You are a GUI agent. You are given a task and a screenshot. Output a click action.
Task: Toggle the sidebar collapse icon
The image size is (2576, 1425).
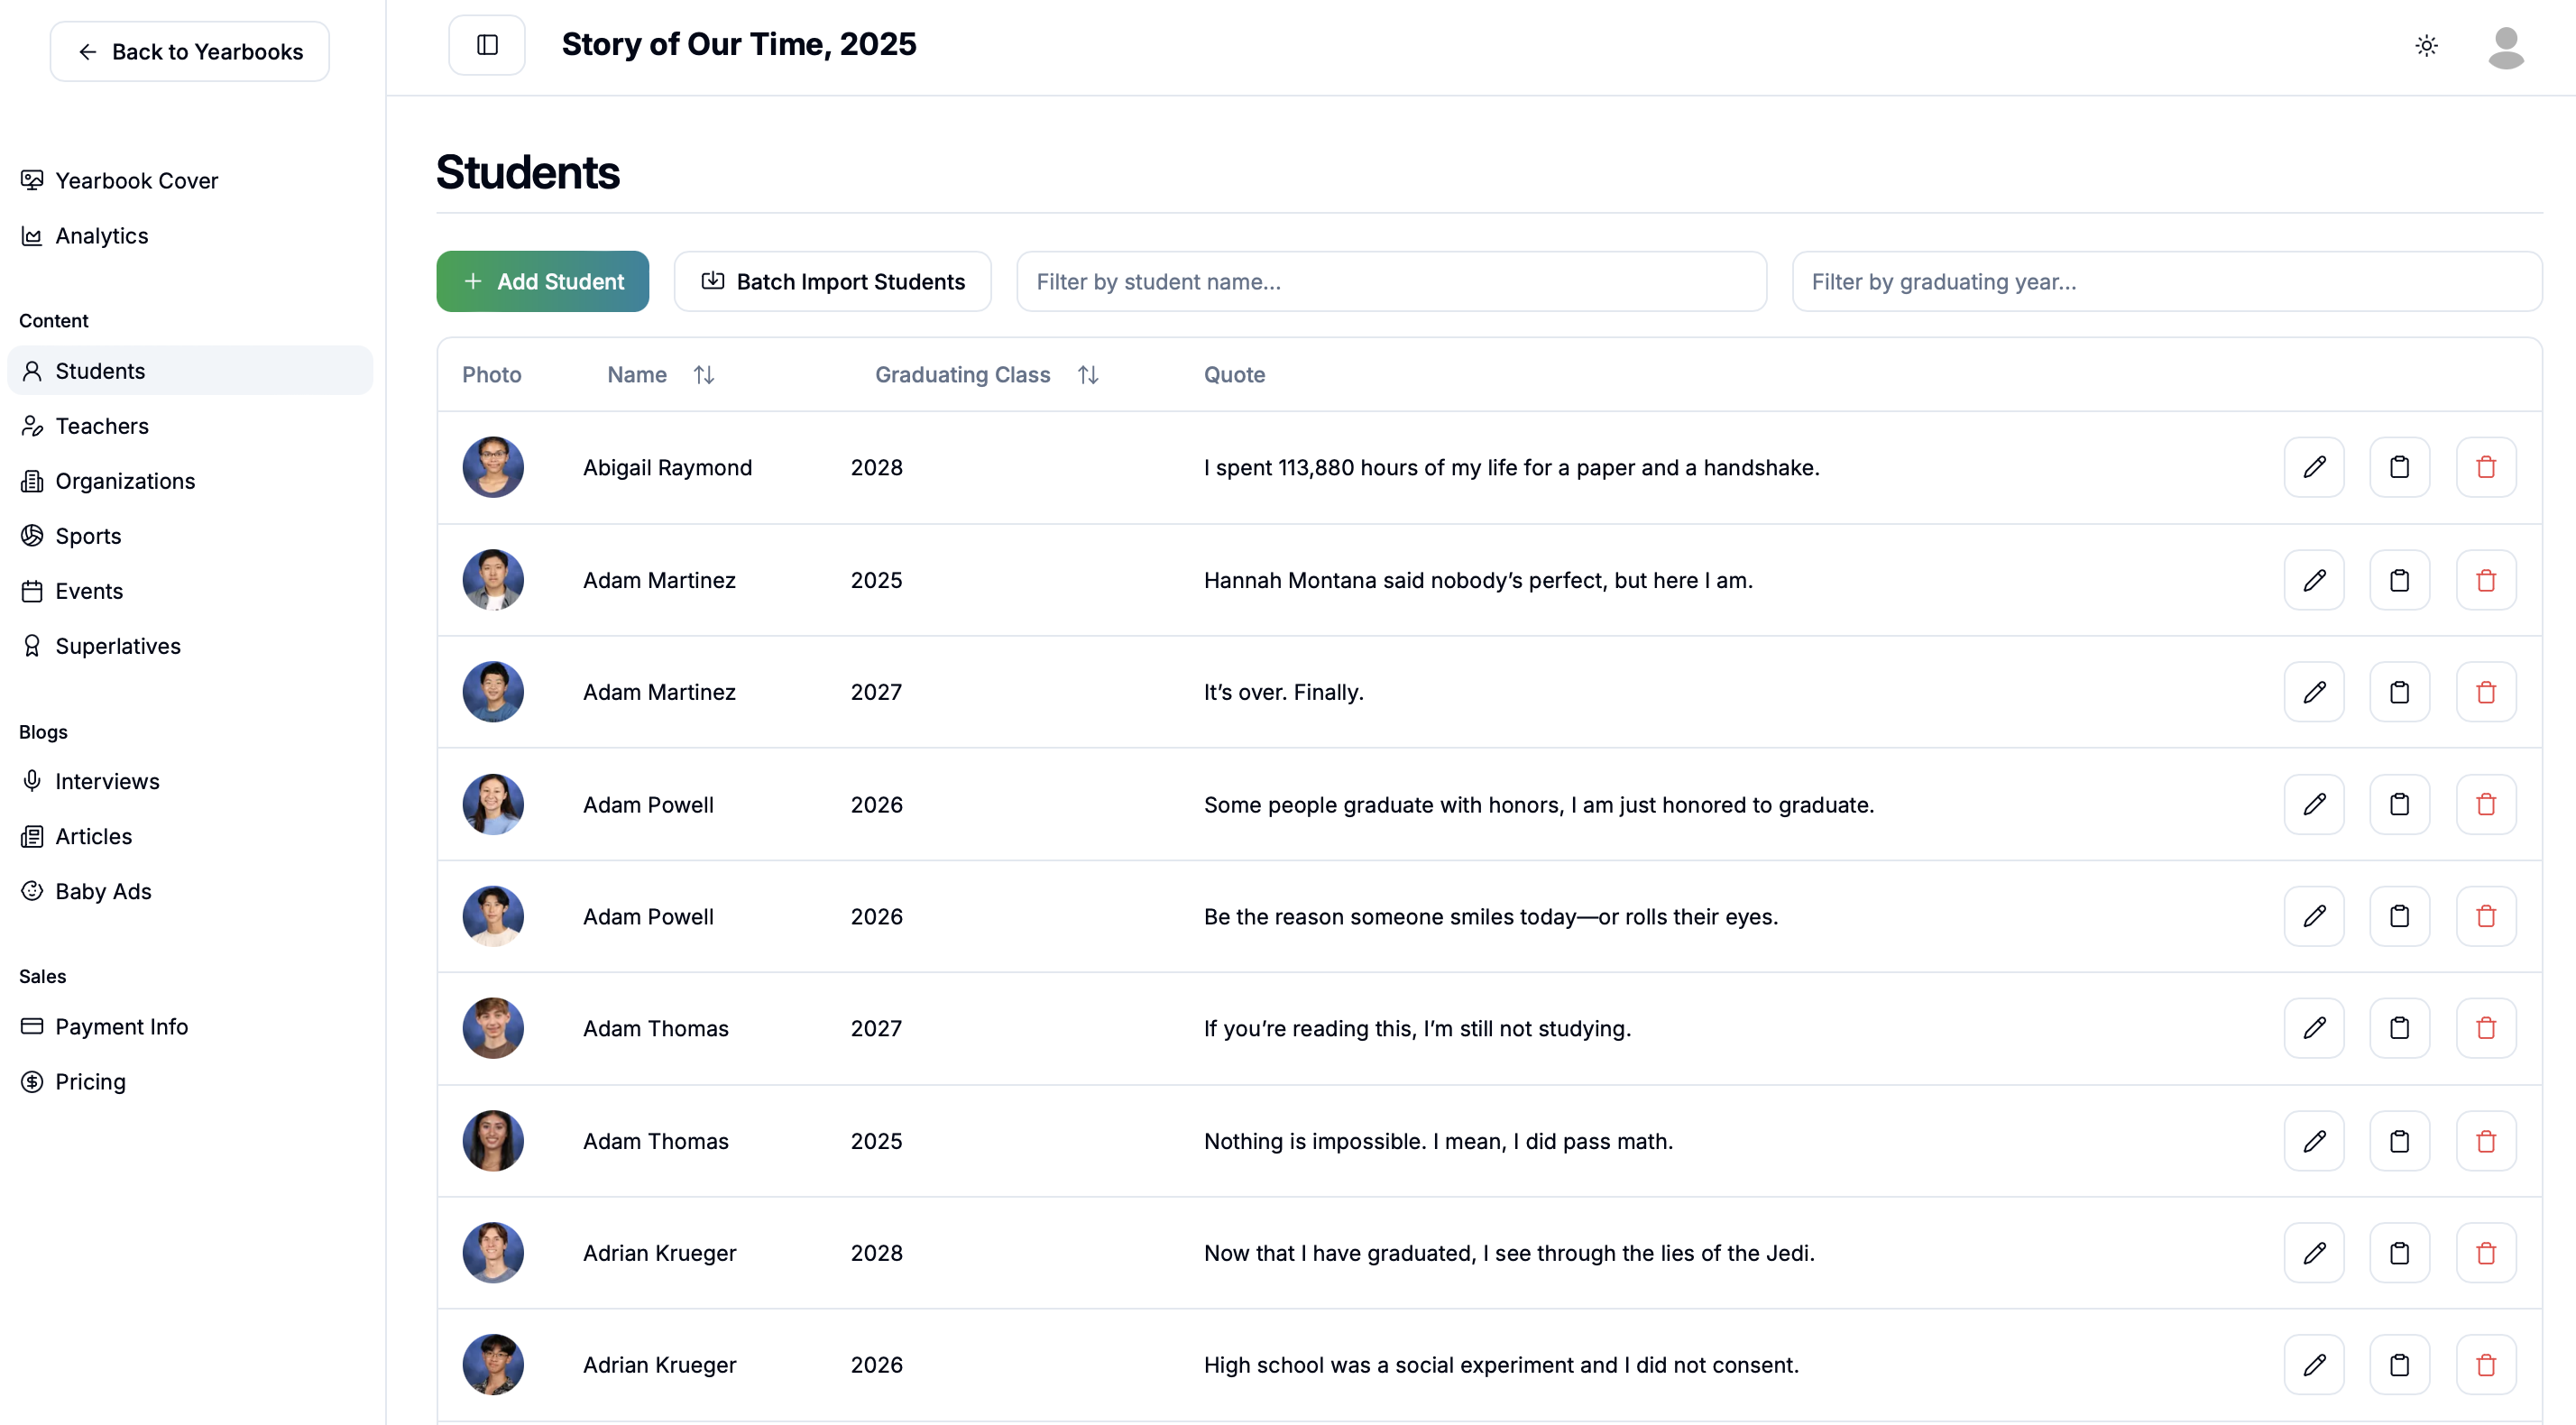[x=487, y=44]
